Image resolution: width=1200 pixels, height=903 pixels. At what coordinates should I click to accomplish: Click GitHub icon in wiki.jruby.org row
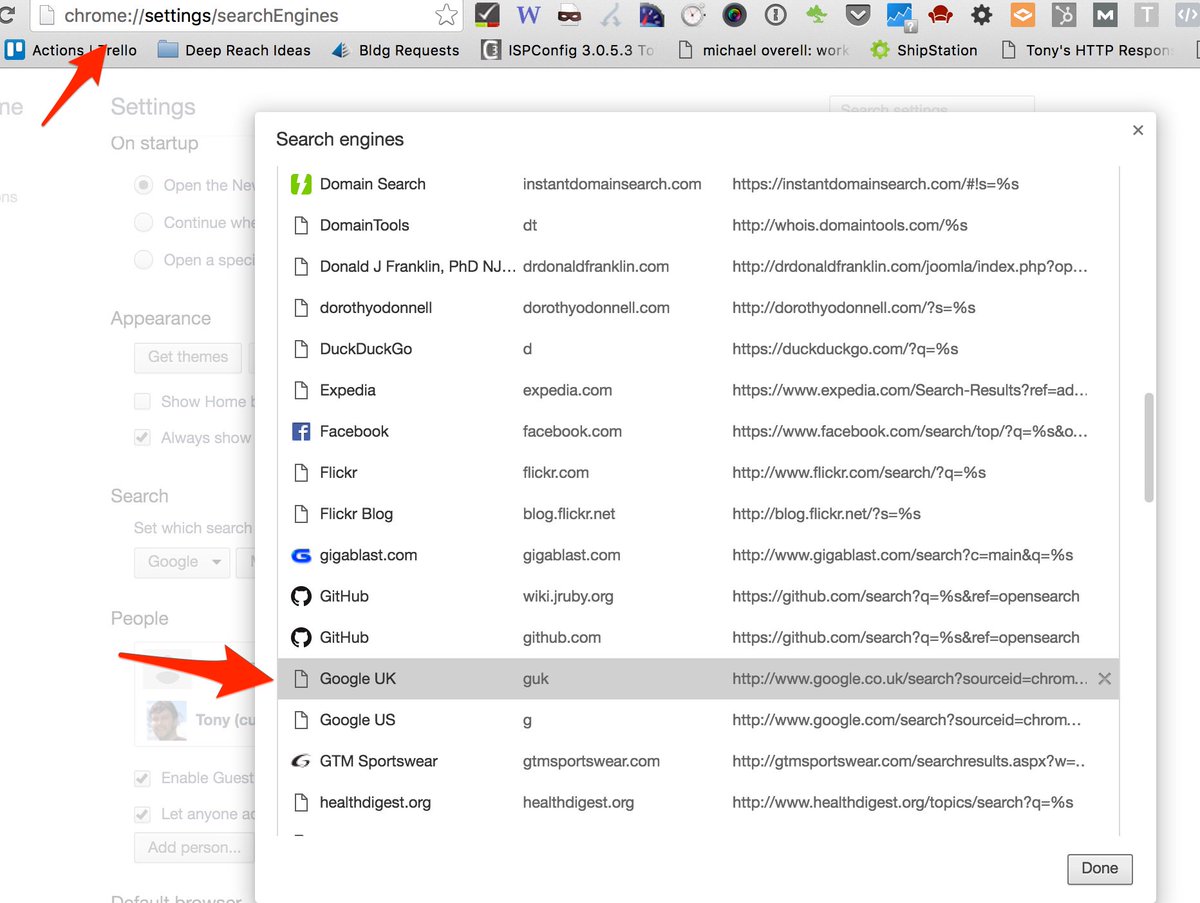coord(300,596)
